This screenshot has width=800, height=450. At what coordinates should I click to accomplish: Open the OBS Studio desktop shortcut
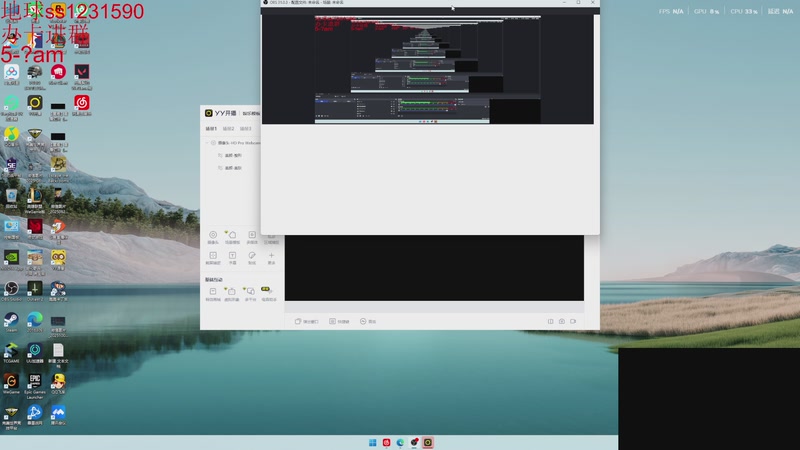click(x=11, y=291)
